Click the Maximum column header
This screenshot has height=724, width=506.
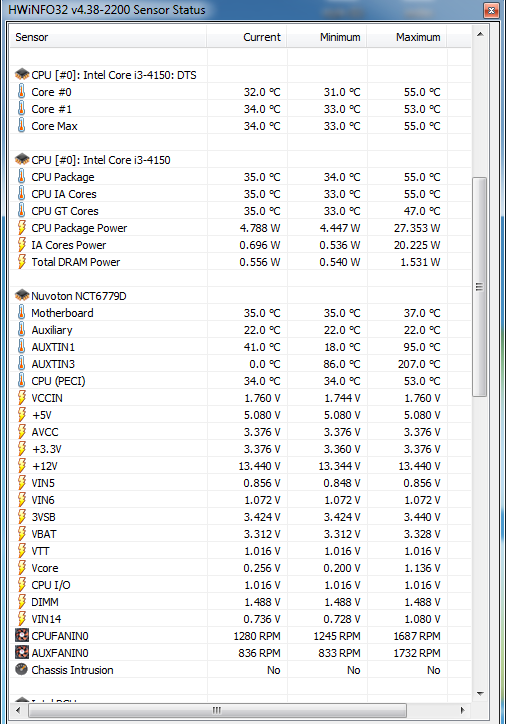(x=406, y=37)
